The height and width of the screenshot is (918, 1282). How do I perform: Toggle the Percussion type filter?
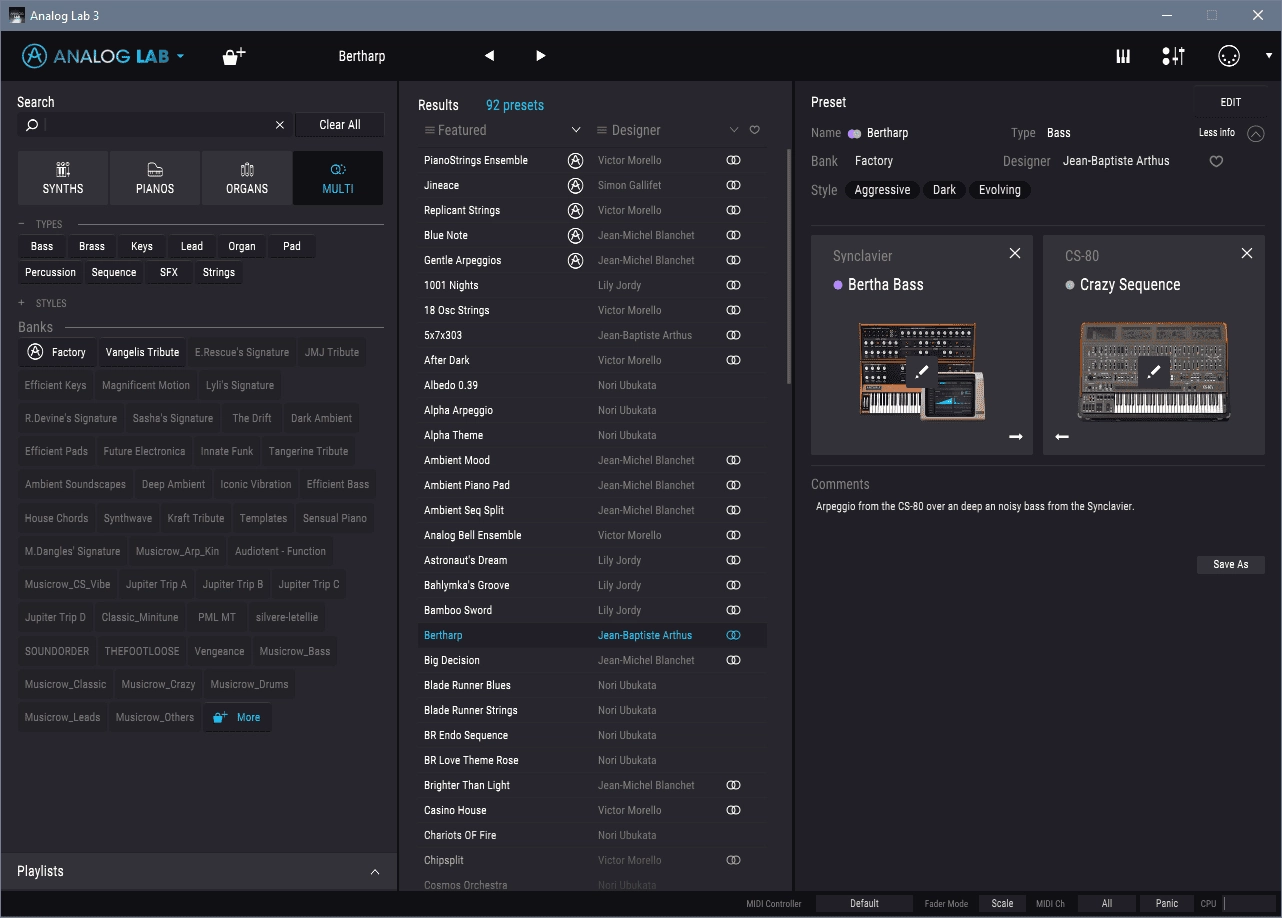click(x=50, y=272)
